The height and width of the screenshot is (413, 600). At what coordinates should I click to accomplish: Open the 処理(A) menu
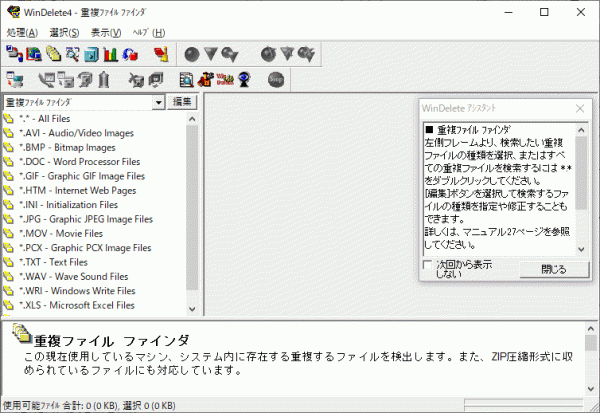click(22, 33)
